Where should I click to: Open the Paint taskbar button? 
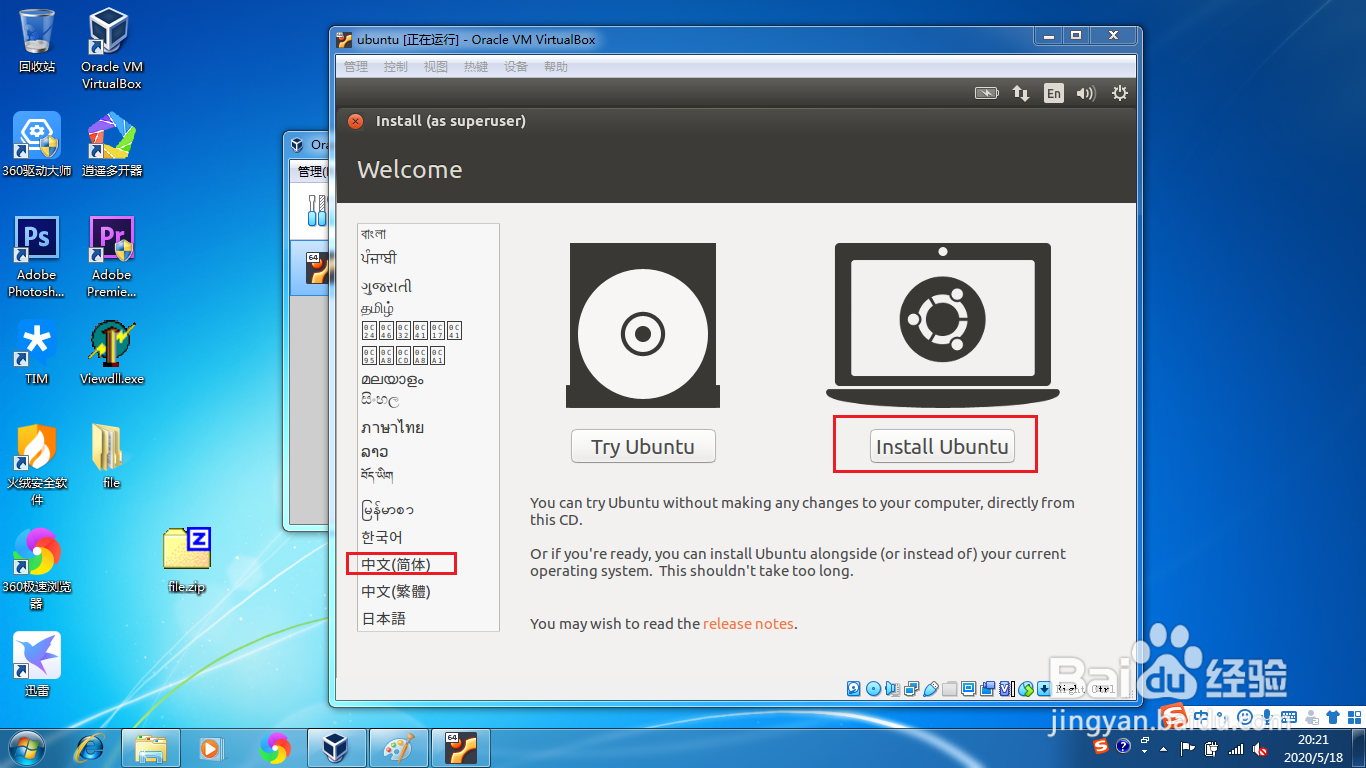tap(400, 748)
